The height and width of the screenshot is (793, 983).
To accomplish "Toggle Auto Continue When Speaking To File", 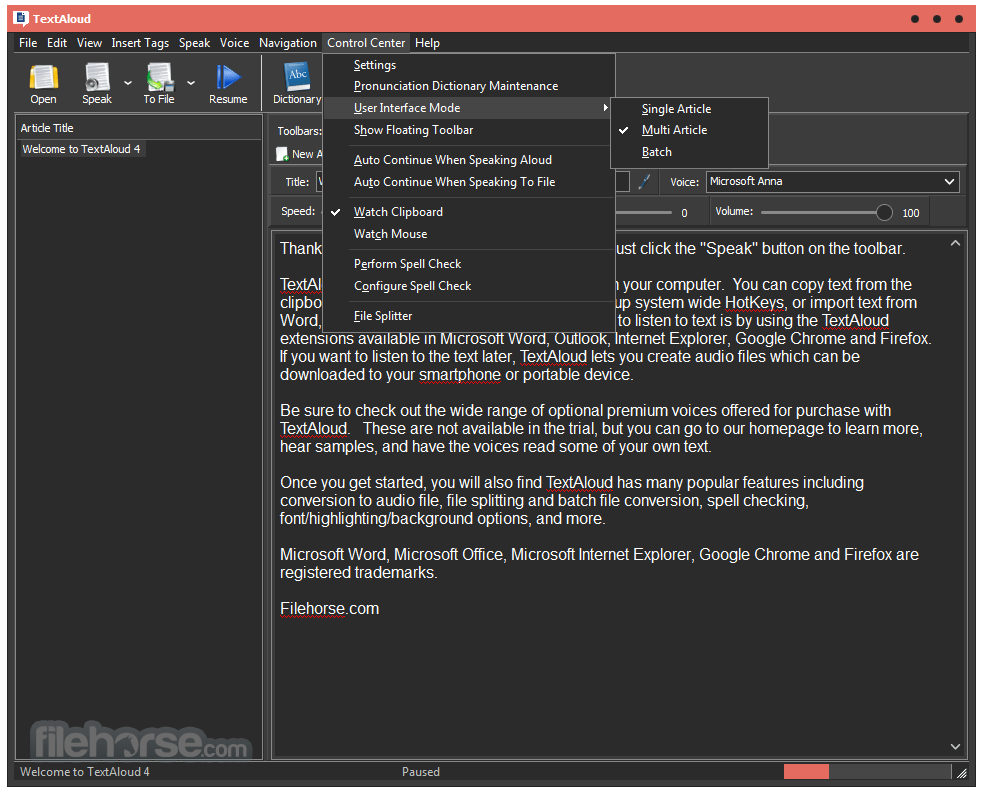I will (x=468, y=182).
